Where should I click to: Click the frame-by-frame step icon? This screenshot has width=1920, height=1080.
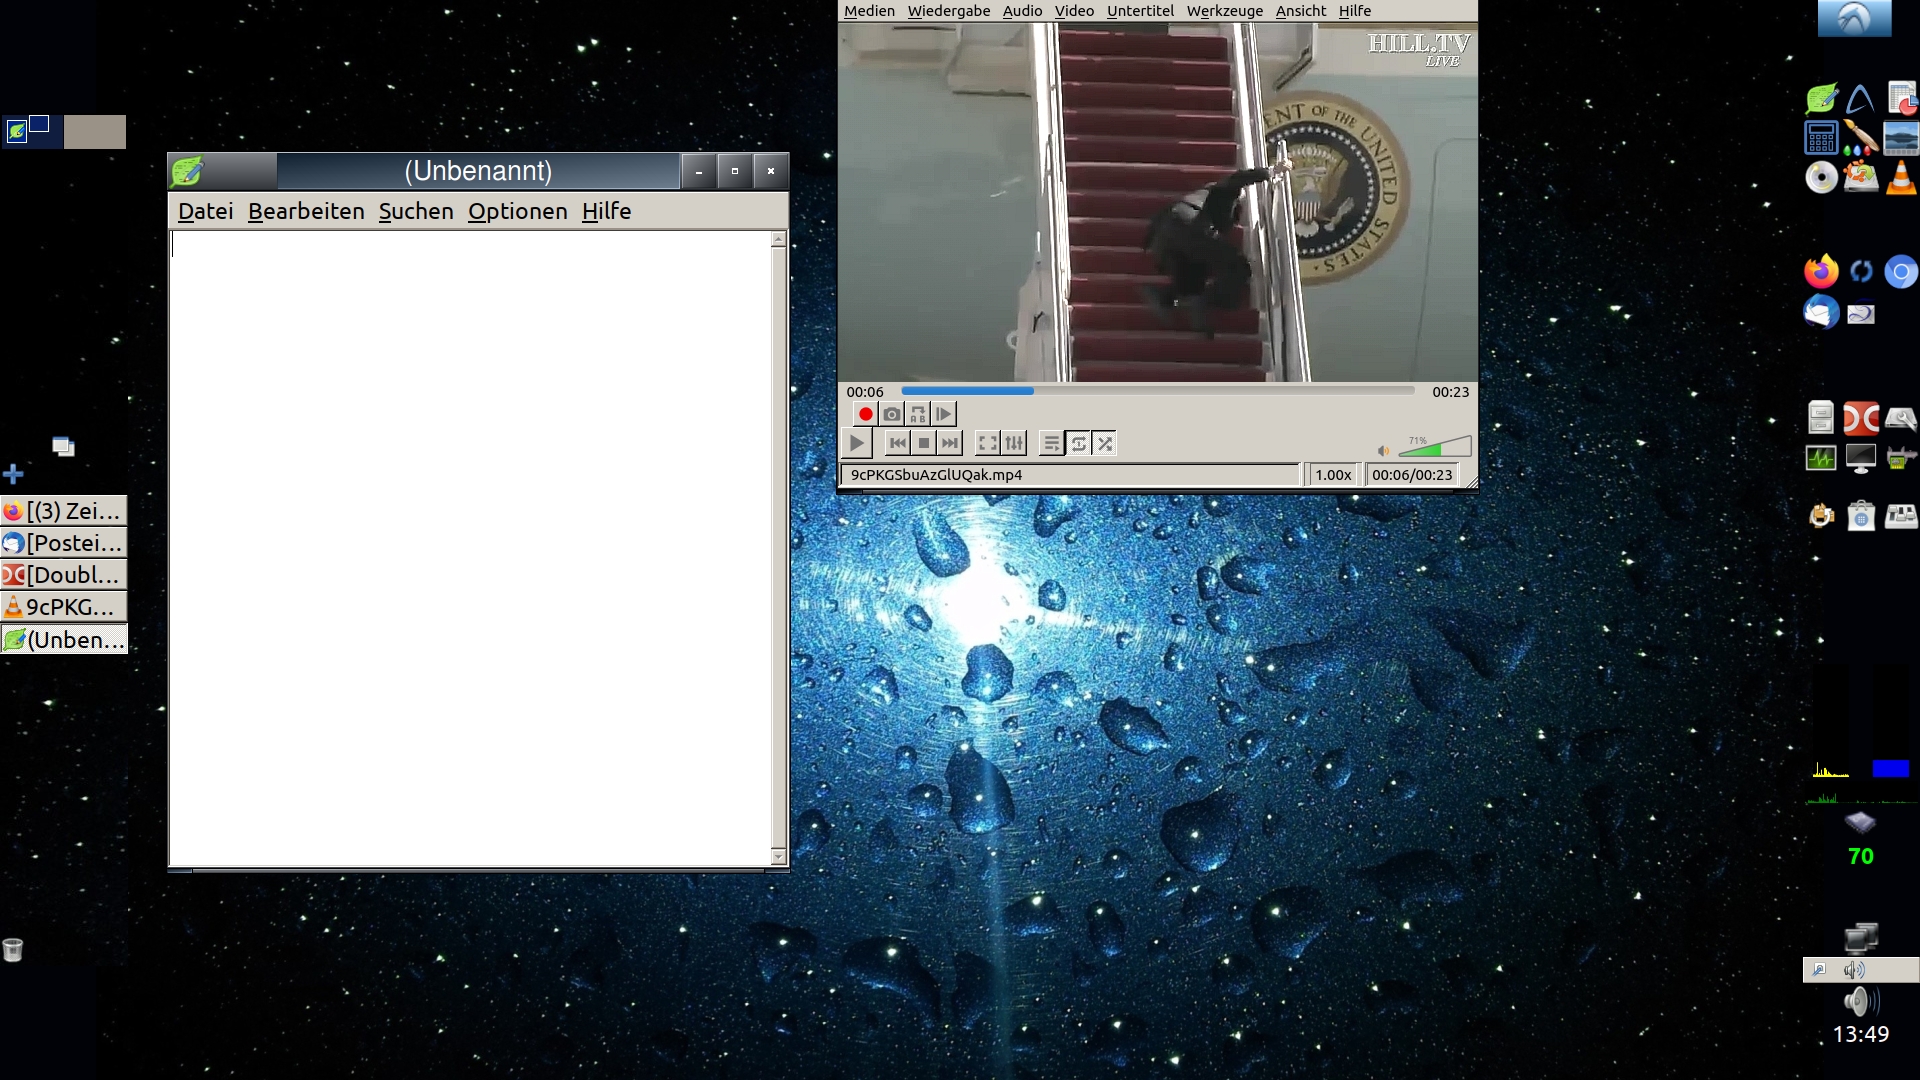coord(944,414)
